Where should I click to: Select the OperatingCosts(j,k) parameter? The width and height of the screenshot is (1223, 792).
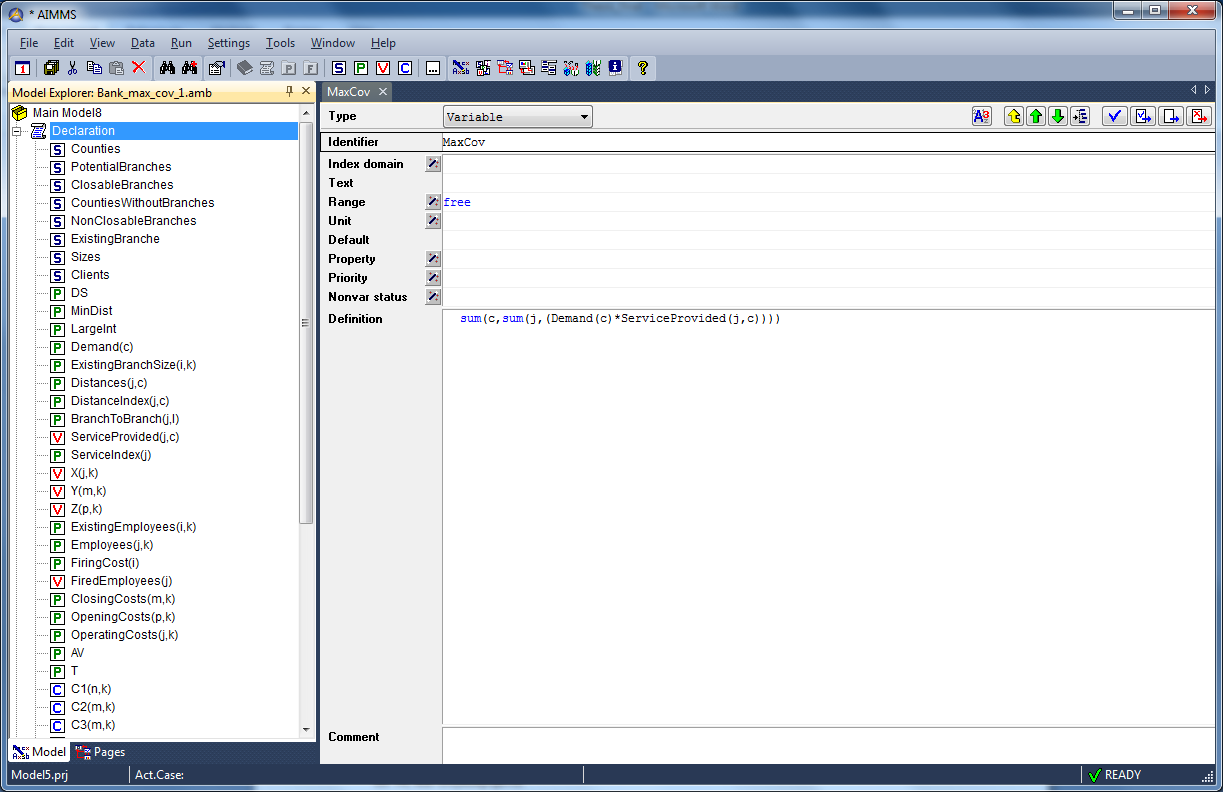124,635
